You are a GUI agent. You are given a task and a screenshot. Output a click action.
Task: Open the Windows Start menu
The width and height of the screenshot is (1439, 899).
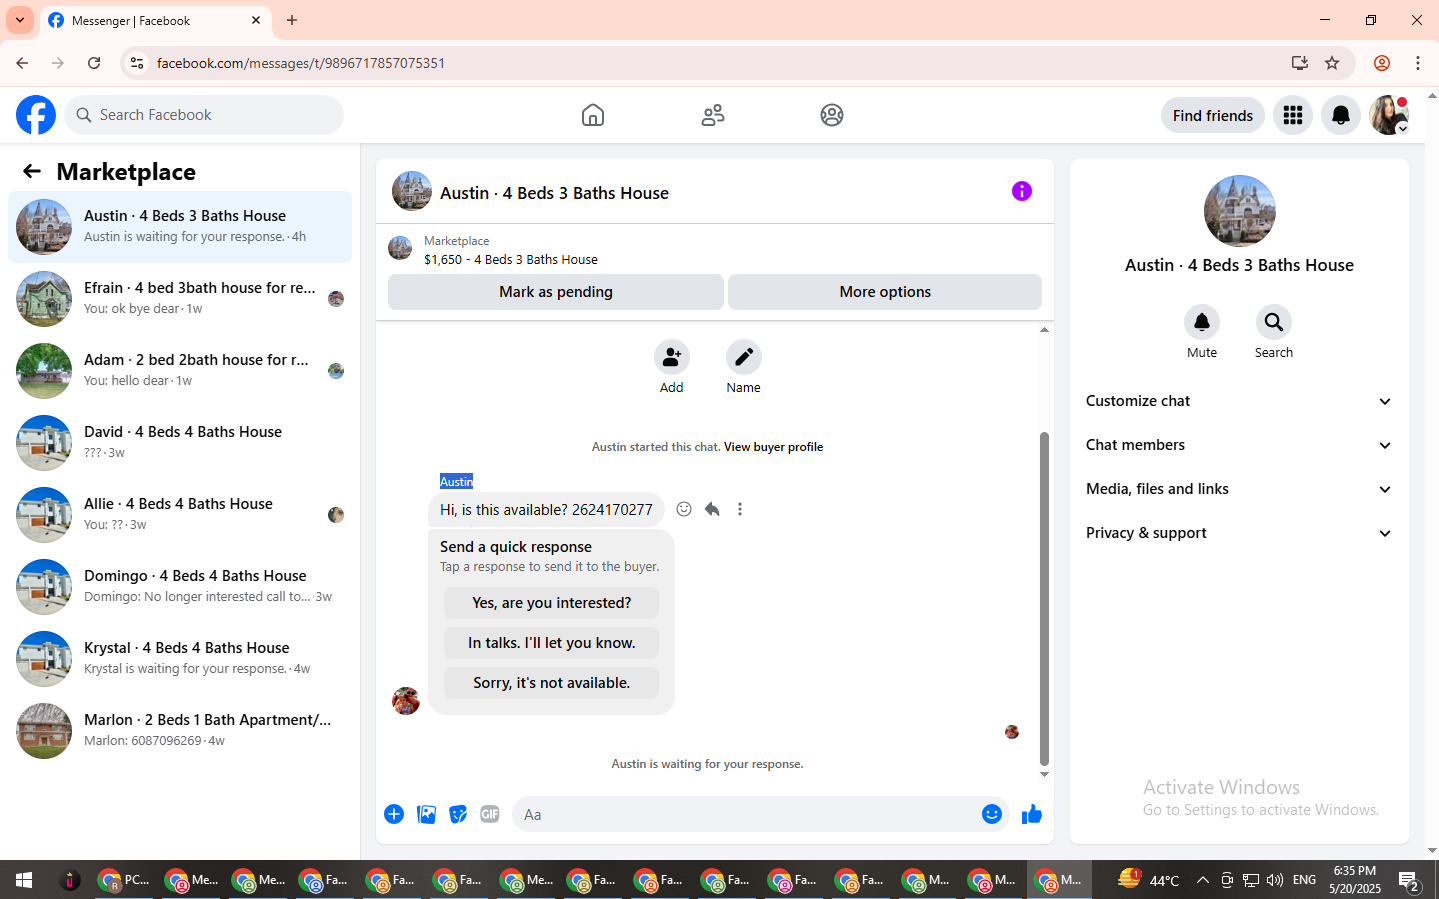point(24,880)
